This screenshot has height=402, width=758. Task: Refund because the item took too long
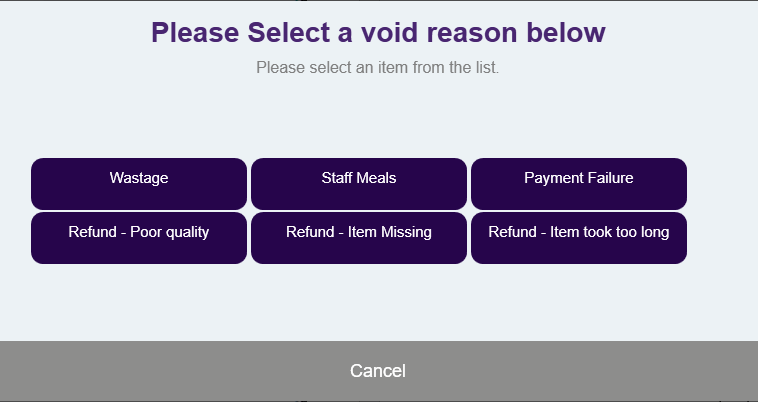(579, 238)
